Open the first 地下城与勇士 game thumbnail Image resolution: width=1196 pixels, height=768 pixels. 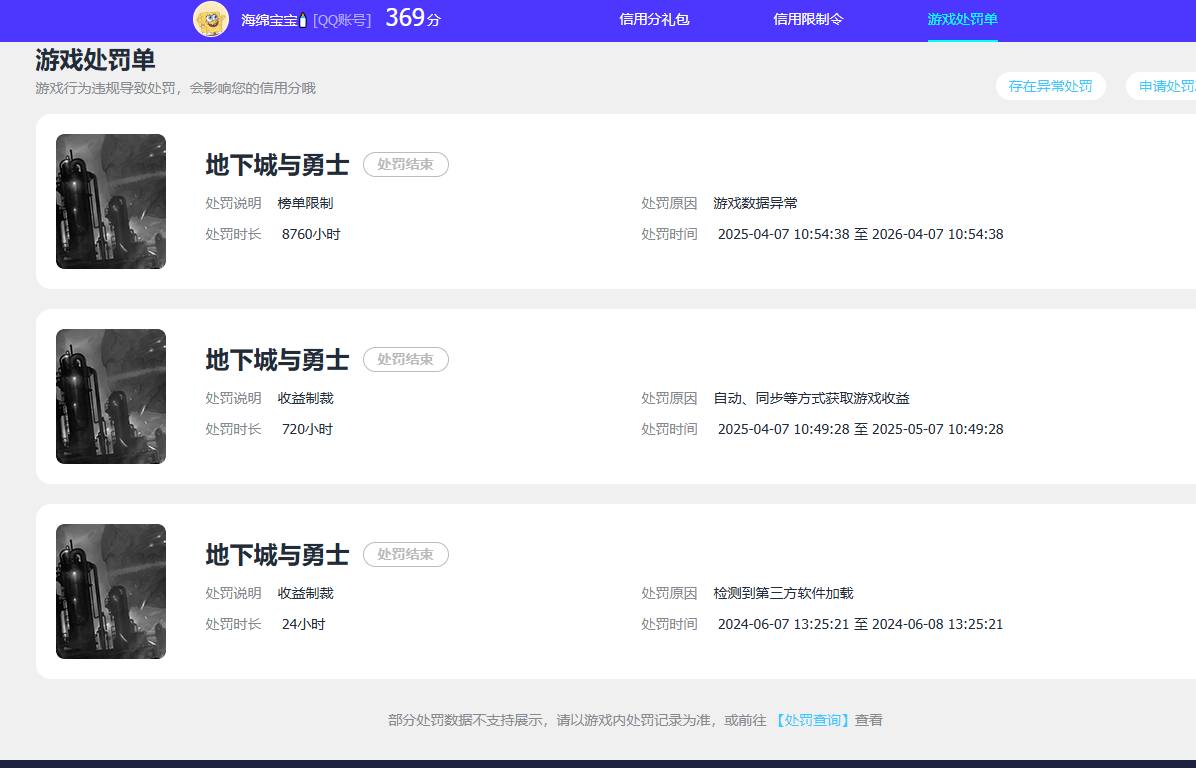(x=110, y=201)
